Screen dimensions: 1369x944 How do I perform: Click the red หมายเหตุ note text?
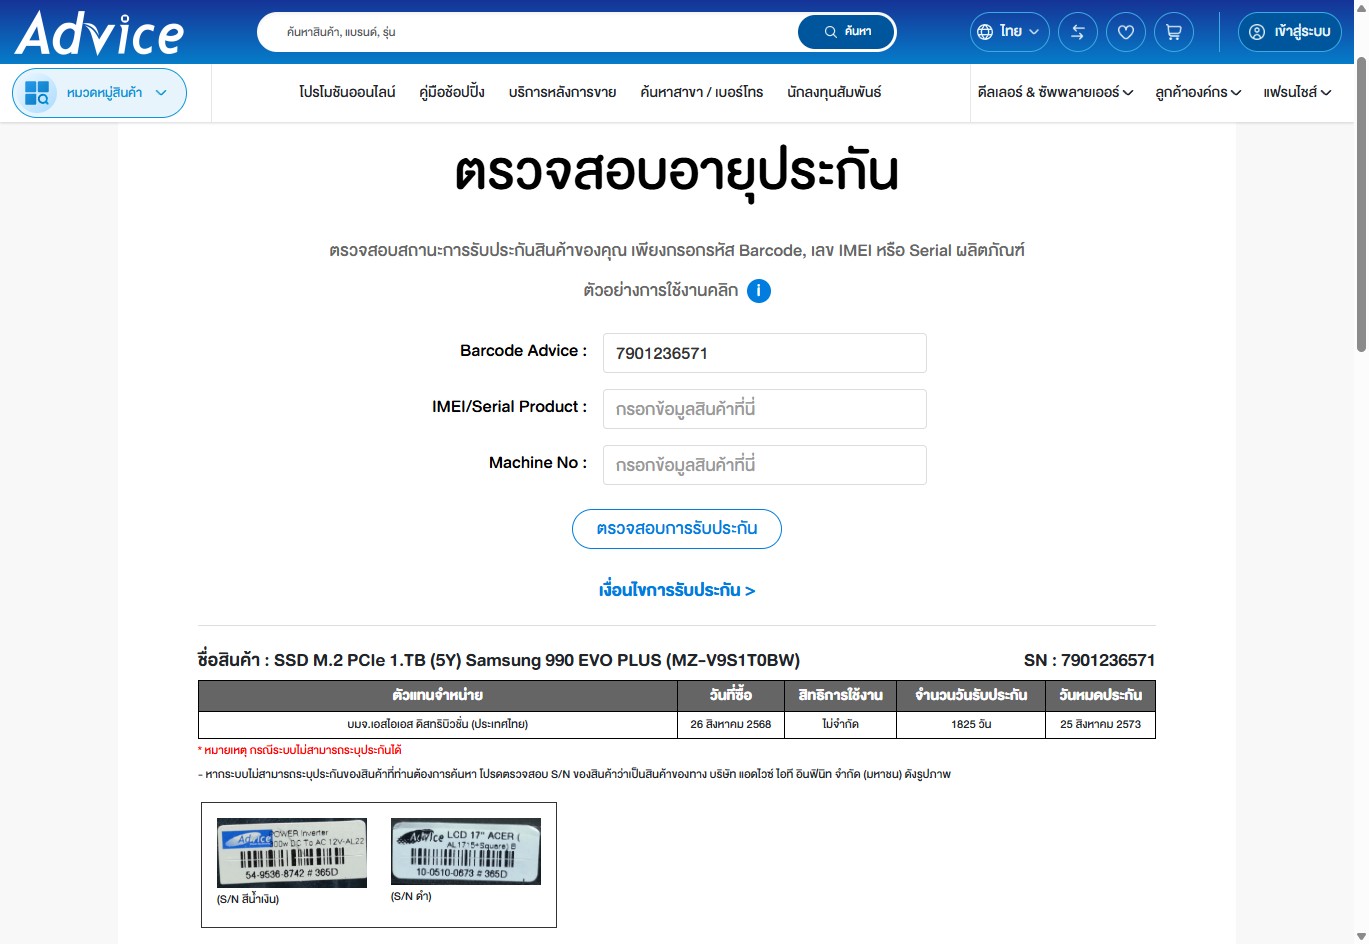(x=300, y=750)
